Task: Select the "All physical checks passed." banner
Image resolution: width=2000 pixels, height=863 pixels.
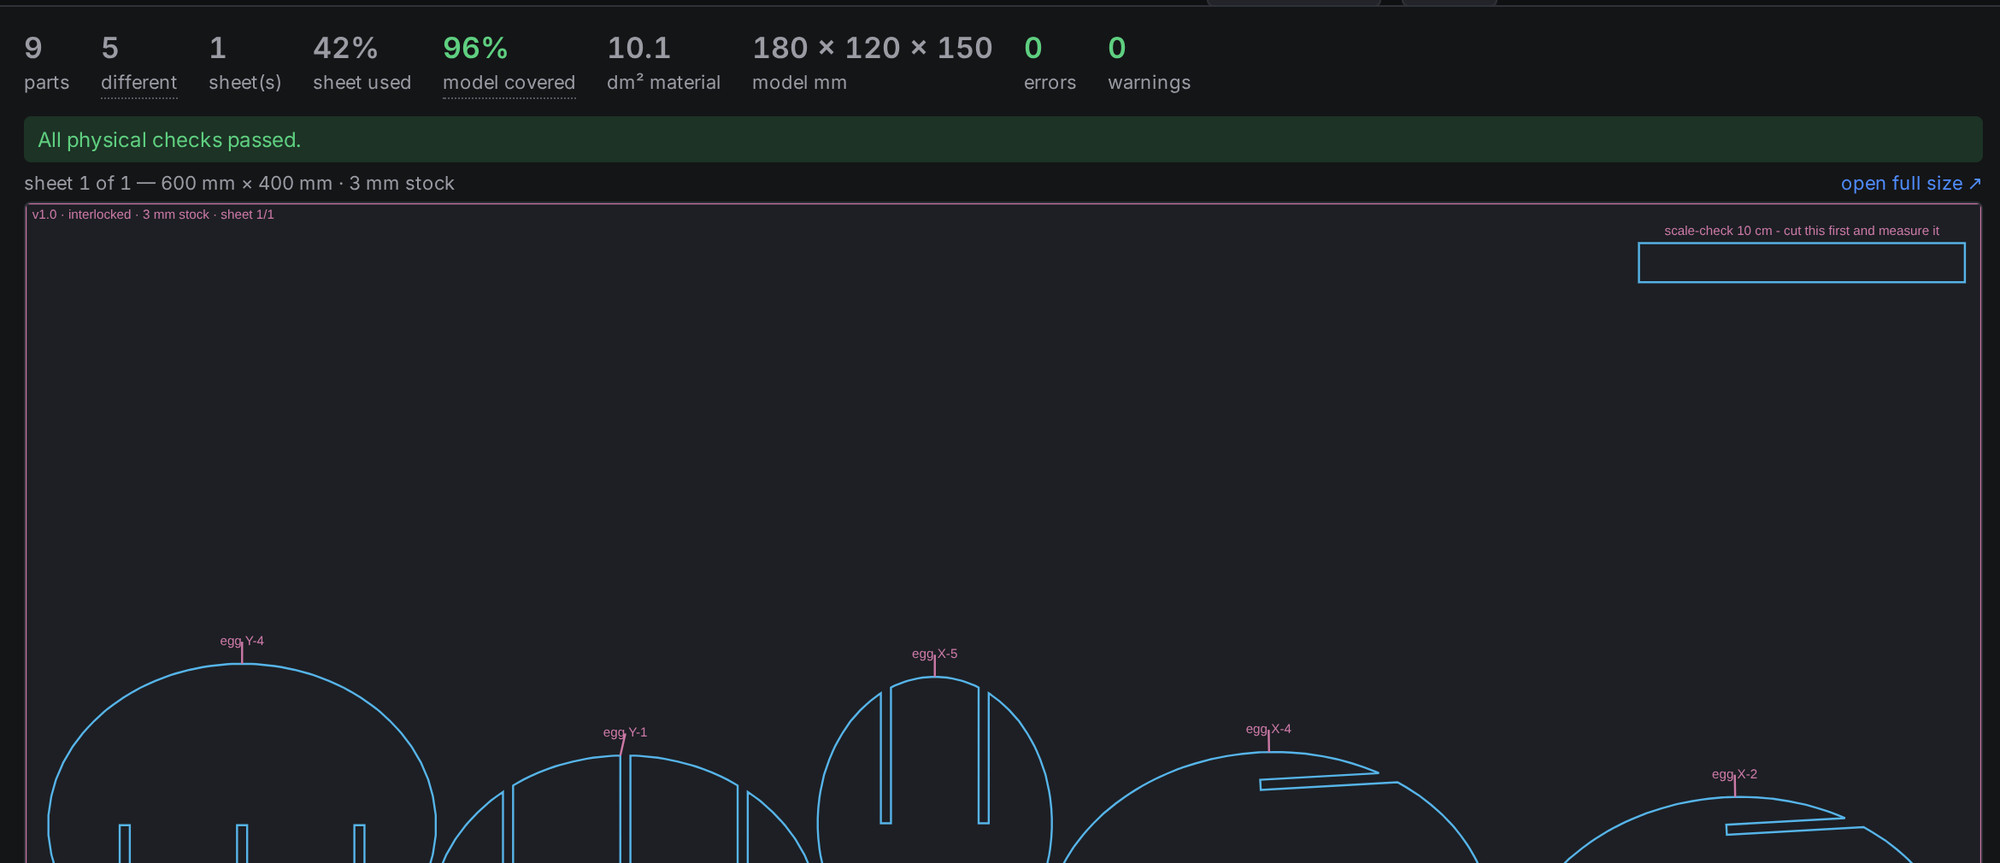Action: pyautogui.click(x=1003, y=140)
